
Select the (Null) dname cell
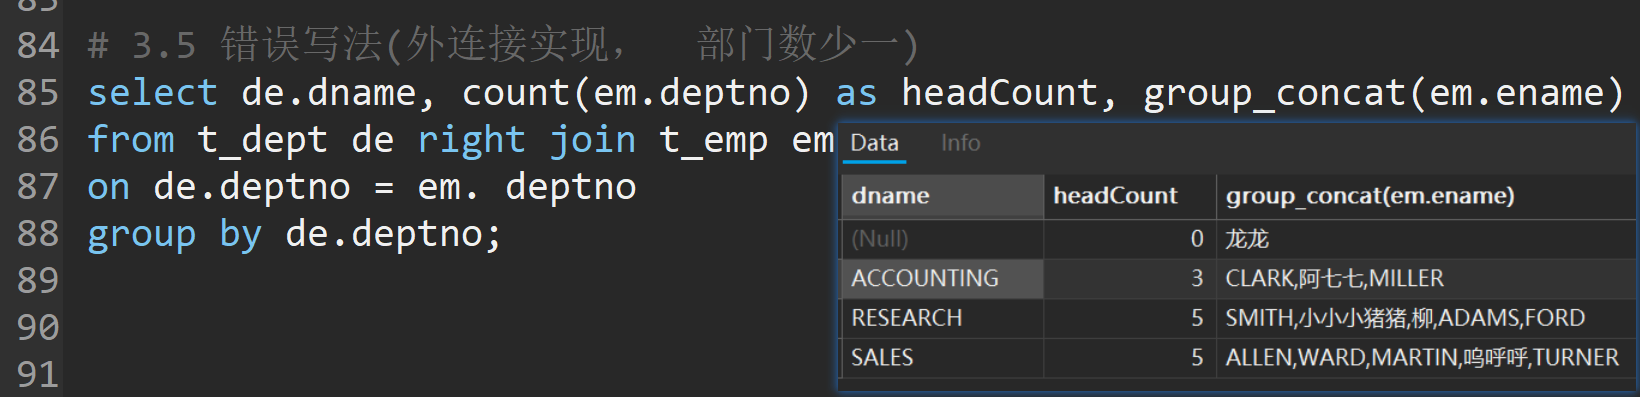943,239
